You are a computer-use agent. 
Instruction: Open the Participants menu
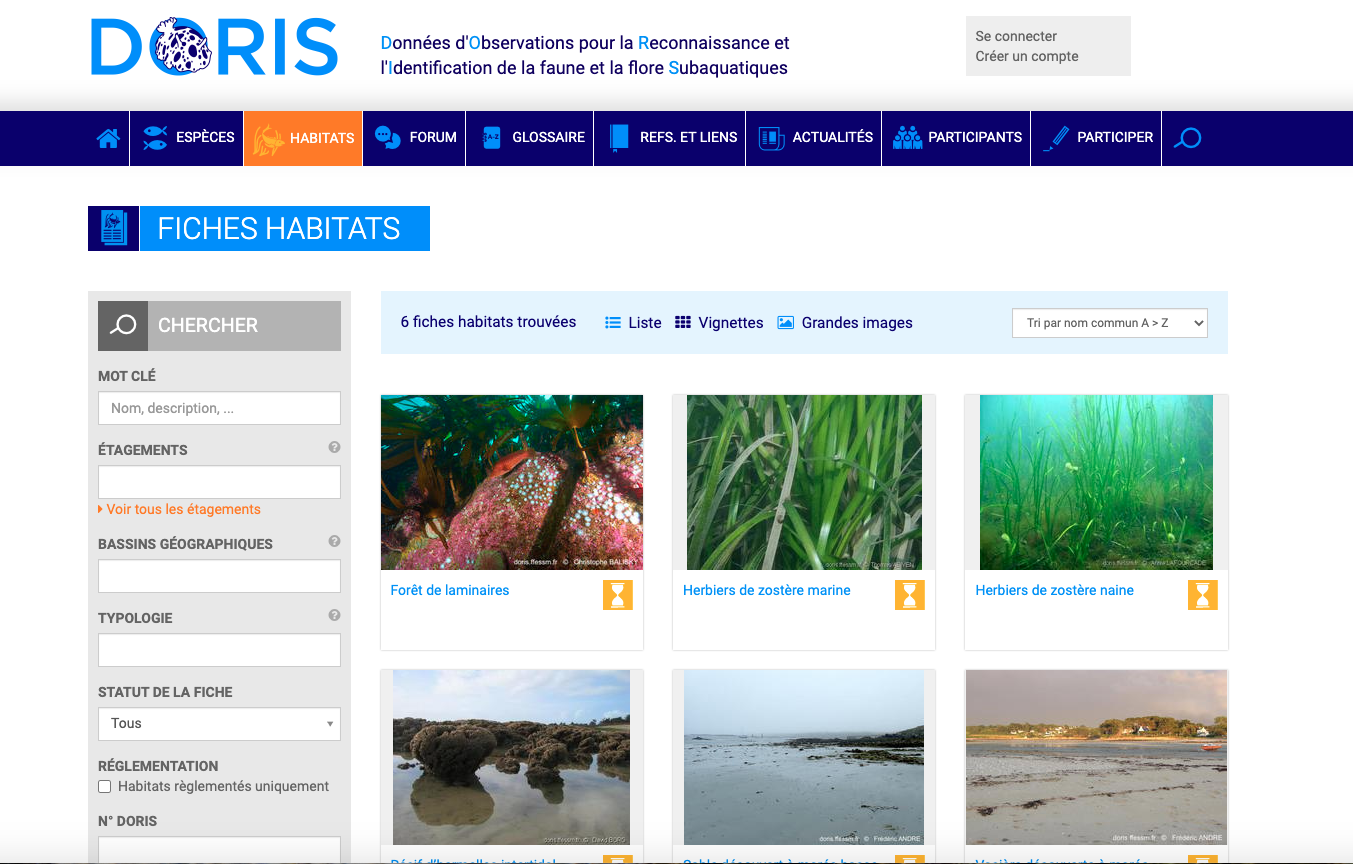957,138
